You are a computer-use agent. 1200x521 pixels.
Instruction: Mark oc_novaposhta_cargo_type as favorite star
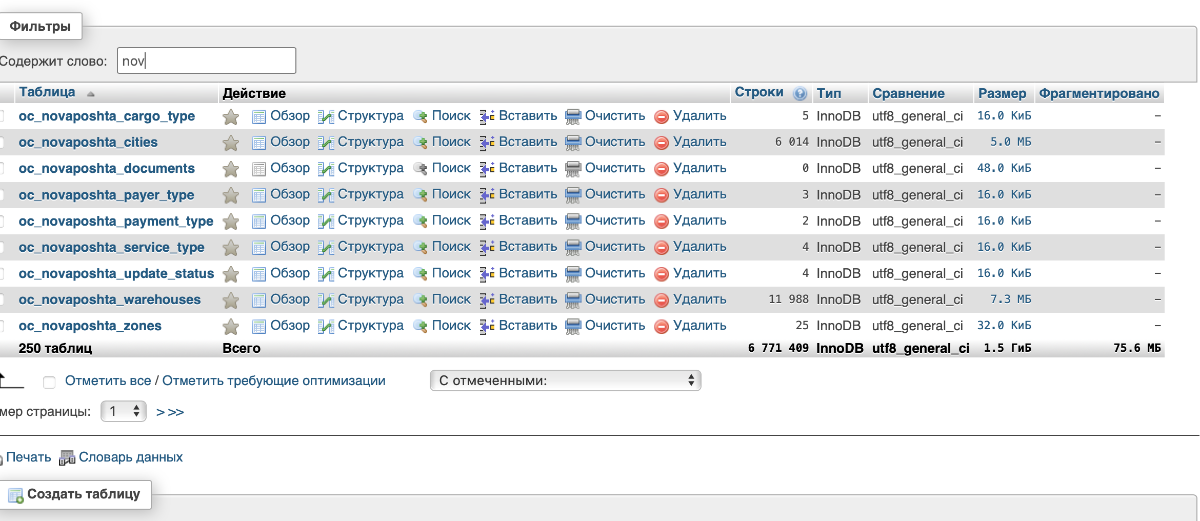(x=231, y=117)
